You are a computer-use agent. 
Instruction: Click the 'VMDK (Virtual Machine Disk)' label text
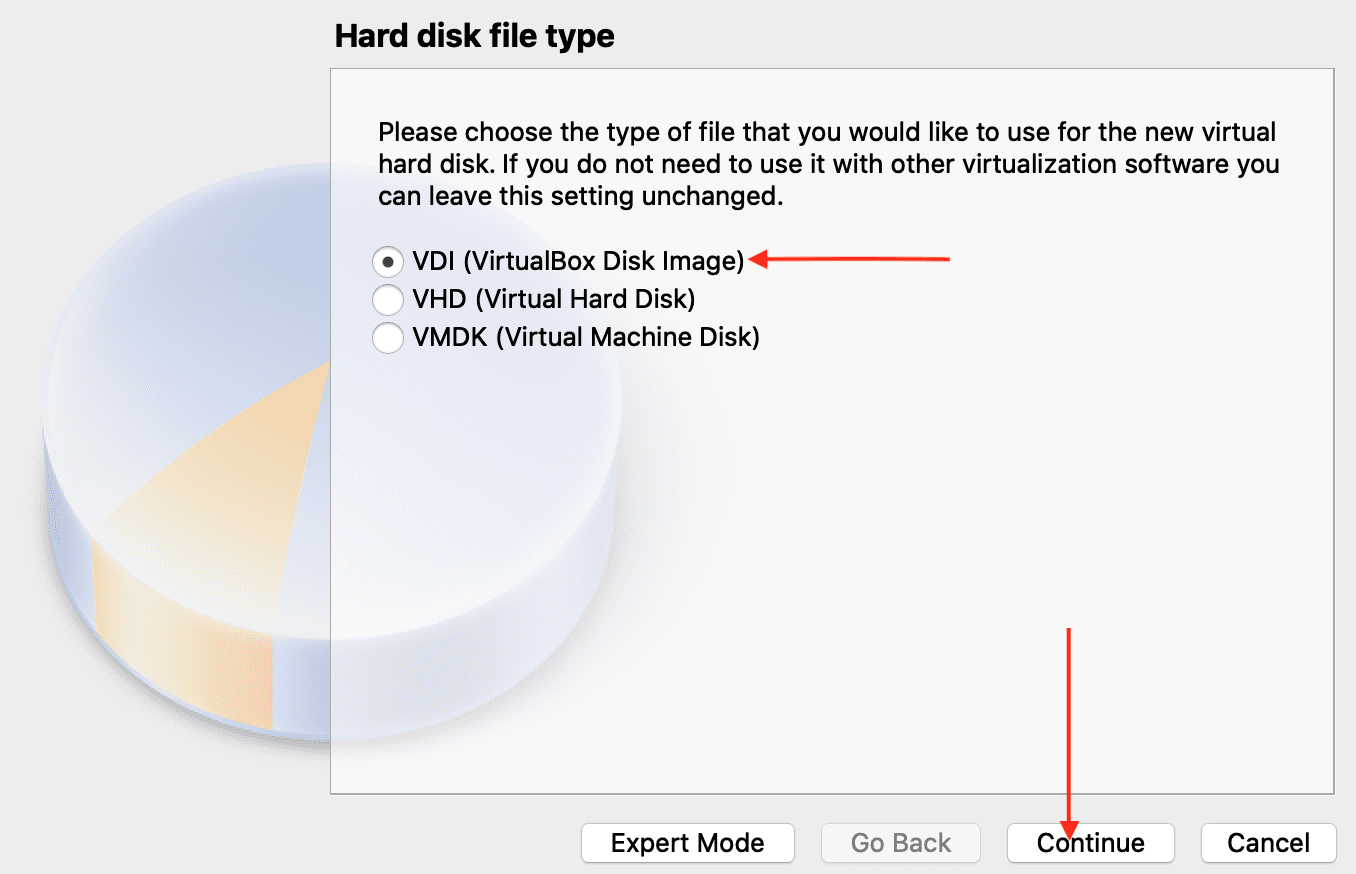point(585,338)
